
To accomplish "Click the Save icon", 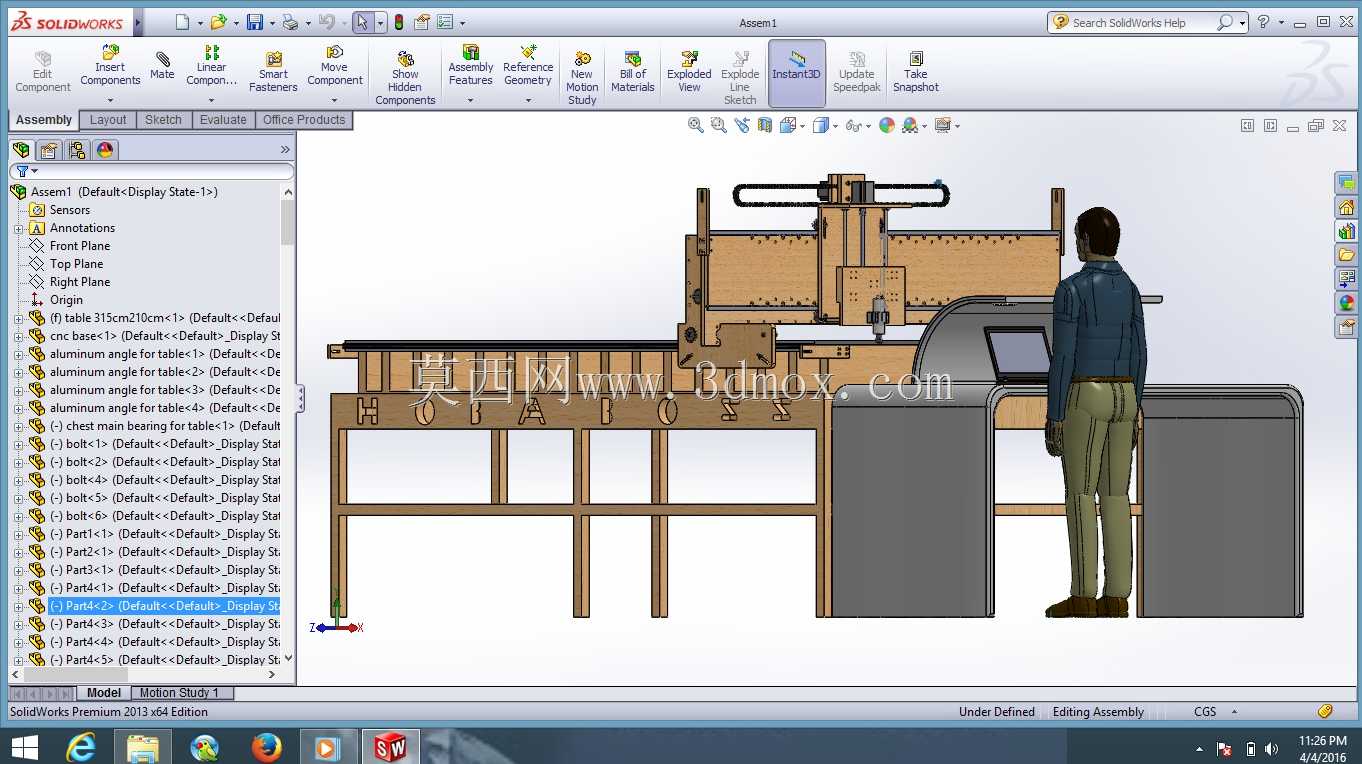I will click(x=255, y=22).
